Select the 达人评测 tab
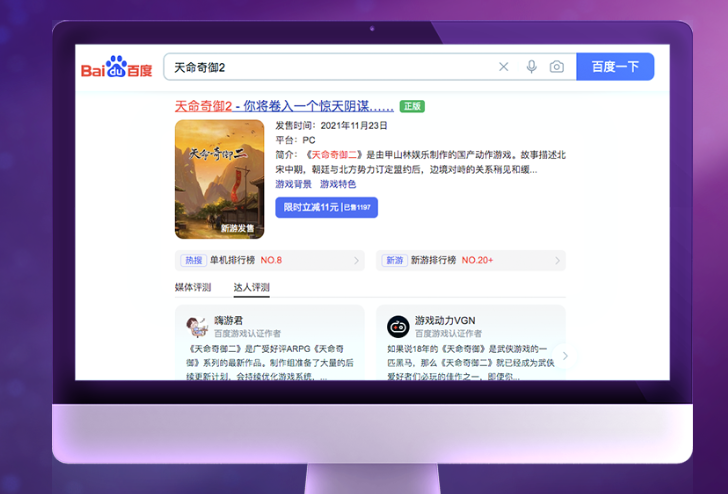This screenshot has height=494, width=728. pyautogui.click(x=251, y=287)
